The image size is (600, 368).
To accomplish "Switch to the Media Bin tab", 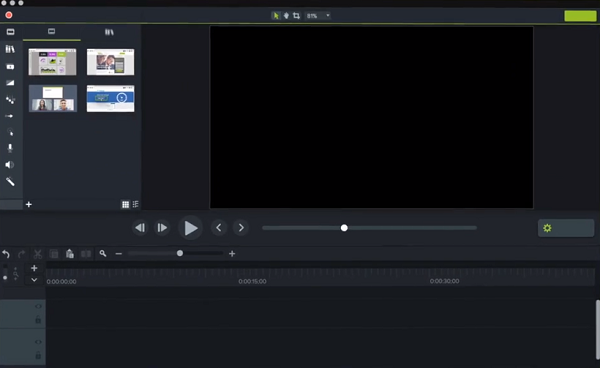I will coord(52,32).
